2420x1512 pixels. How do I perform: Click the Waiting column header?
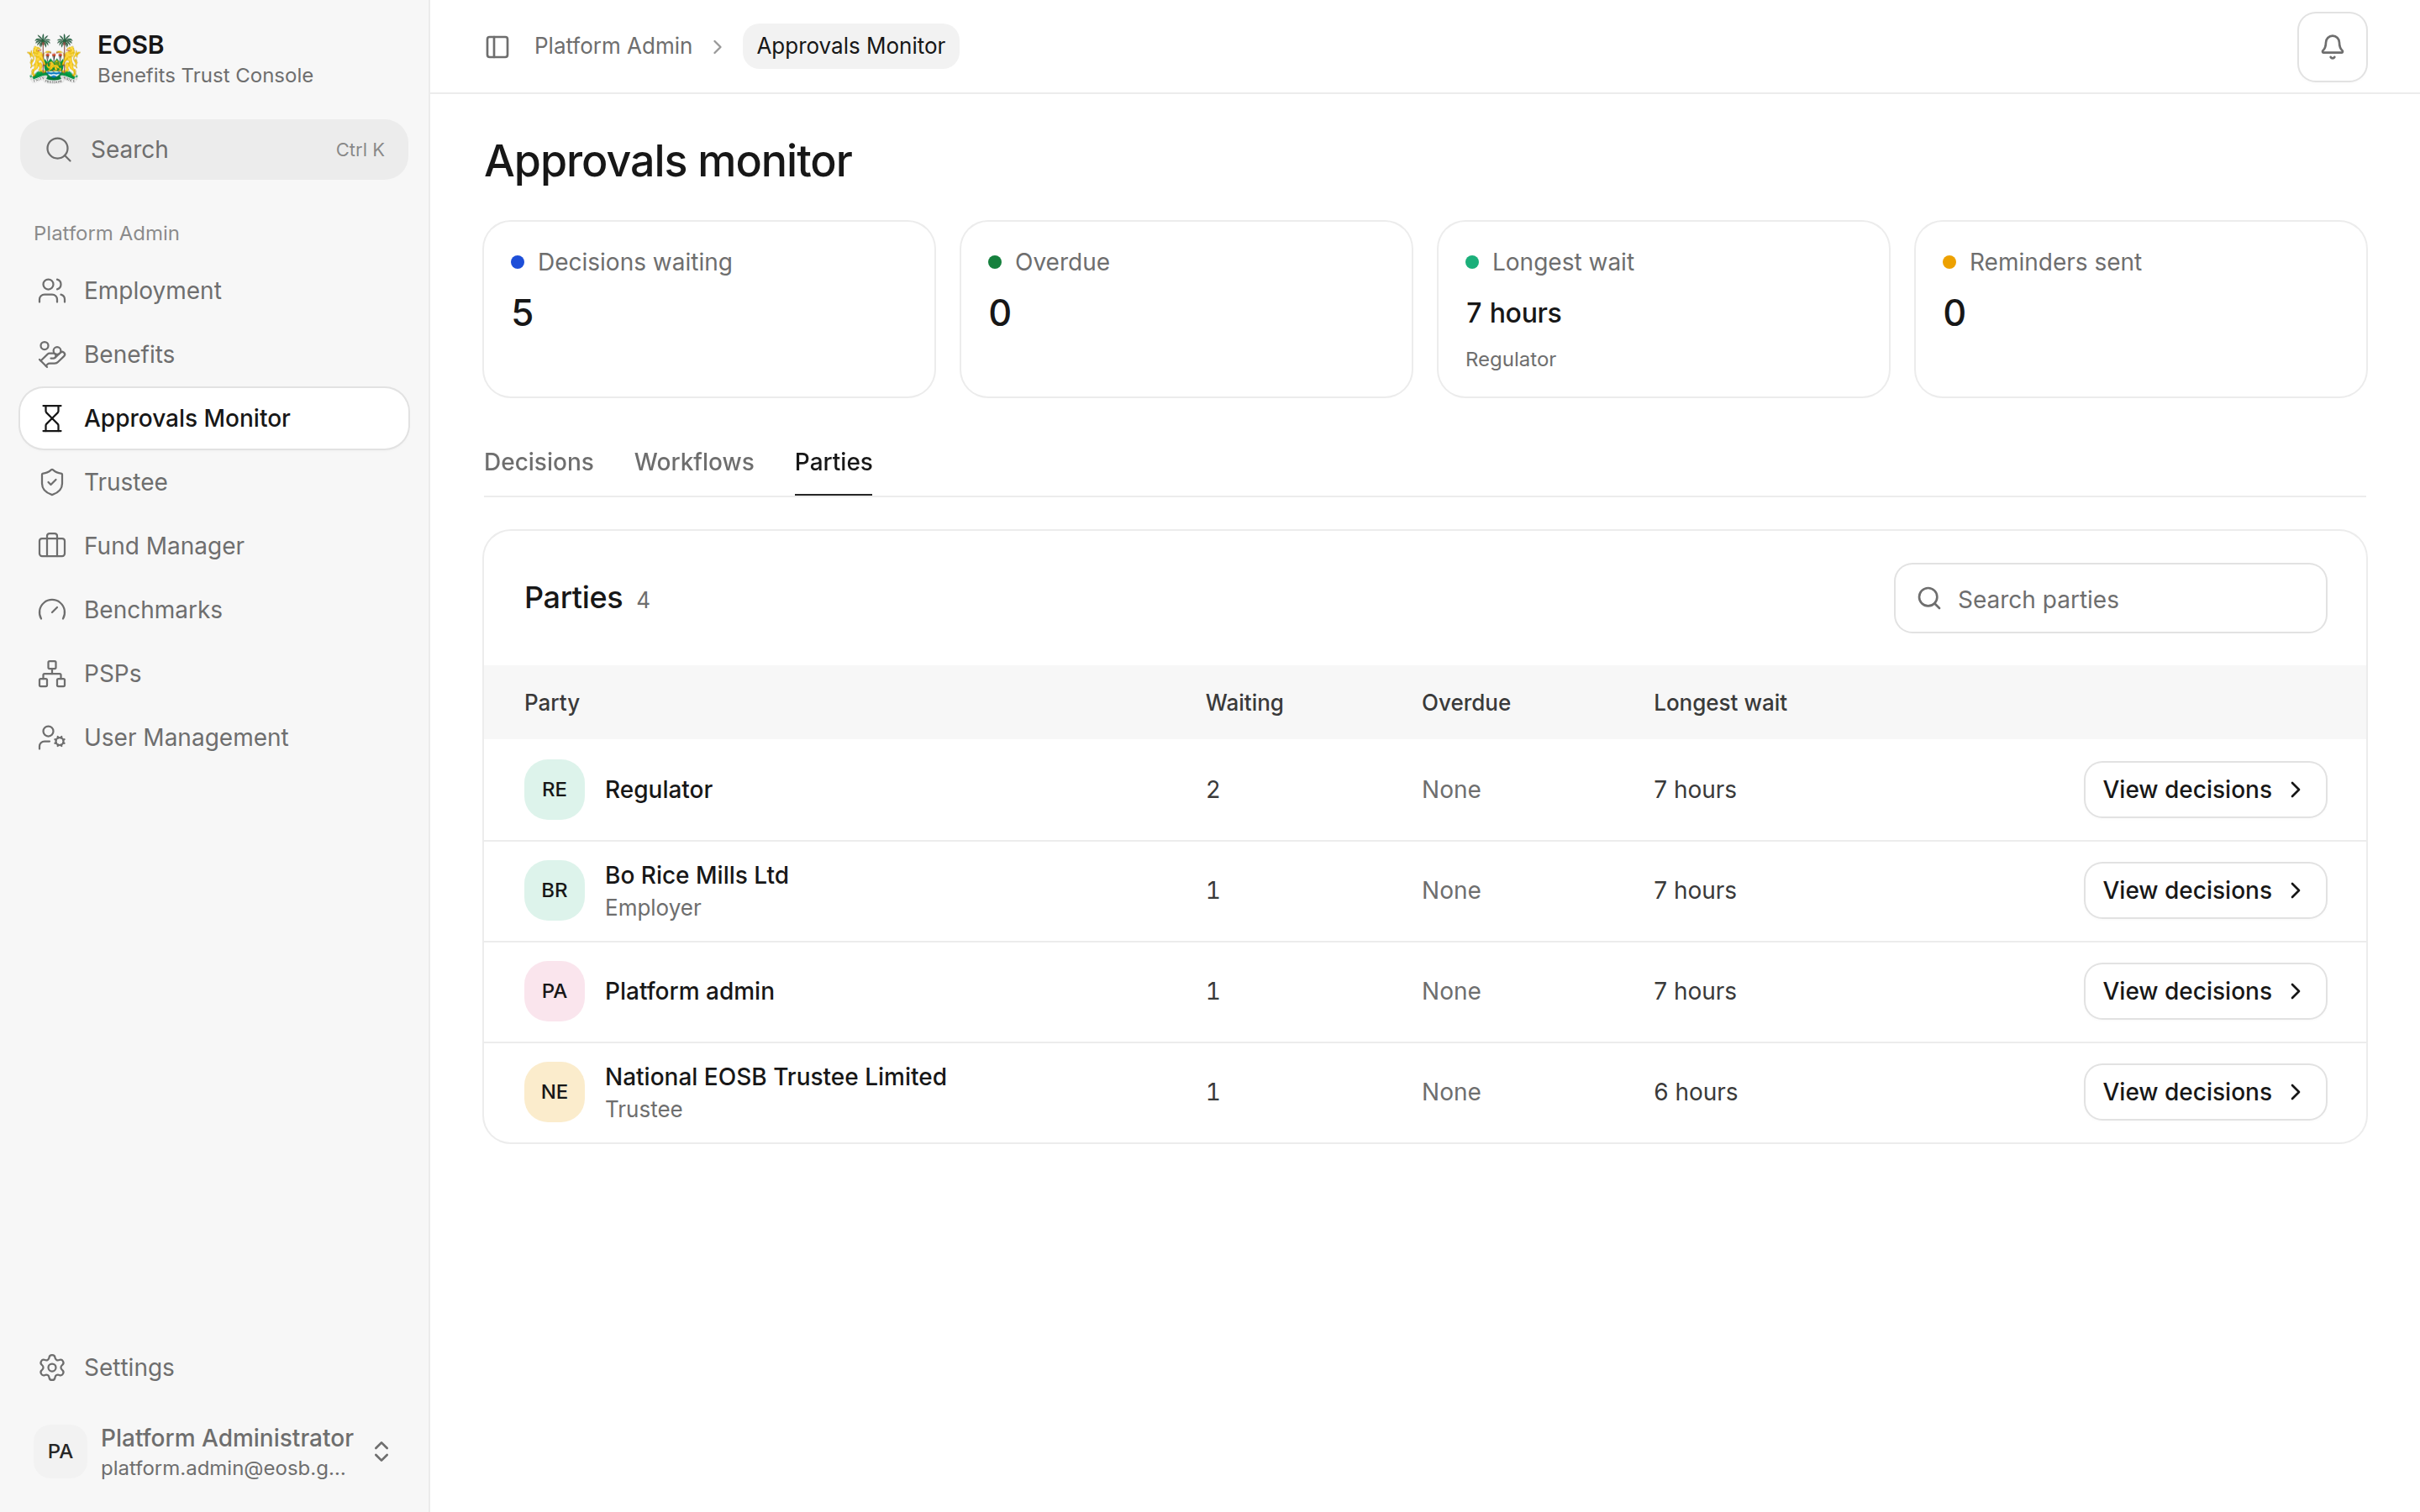tap(1244, 703)
